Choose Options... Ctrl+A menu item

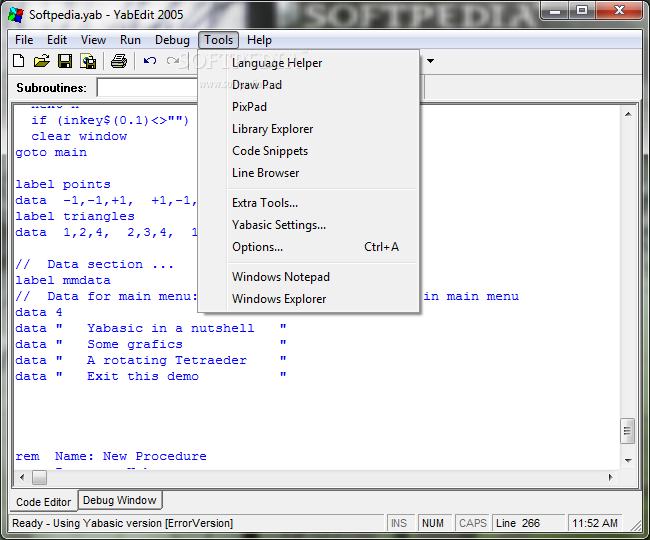click(309, 247)
